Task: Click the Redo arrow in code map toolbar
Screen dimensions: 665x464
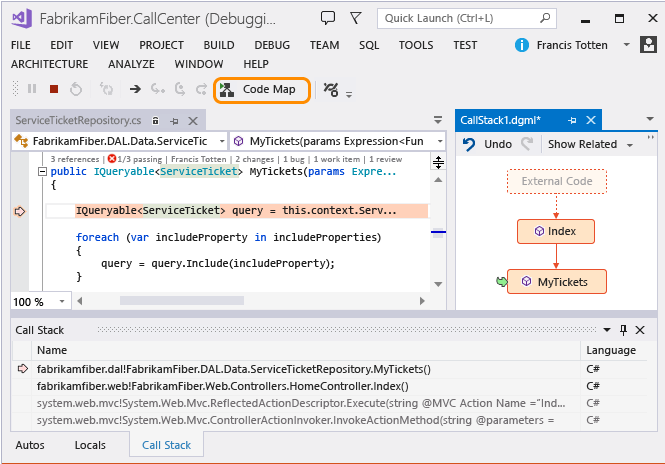Action: coord(527,143)
